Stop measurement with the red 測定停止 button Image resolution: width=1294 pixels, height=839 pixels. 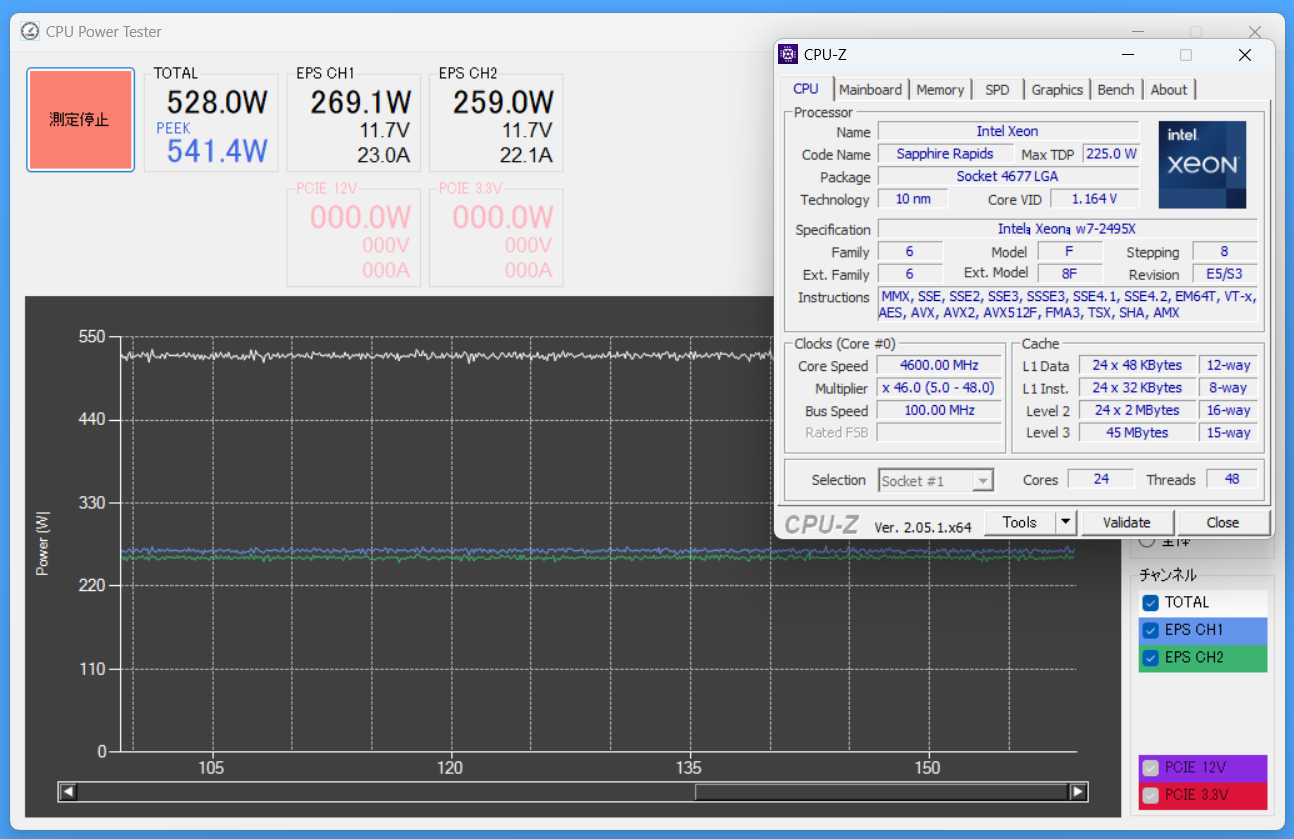tap(80, 120)
